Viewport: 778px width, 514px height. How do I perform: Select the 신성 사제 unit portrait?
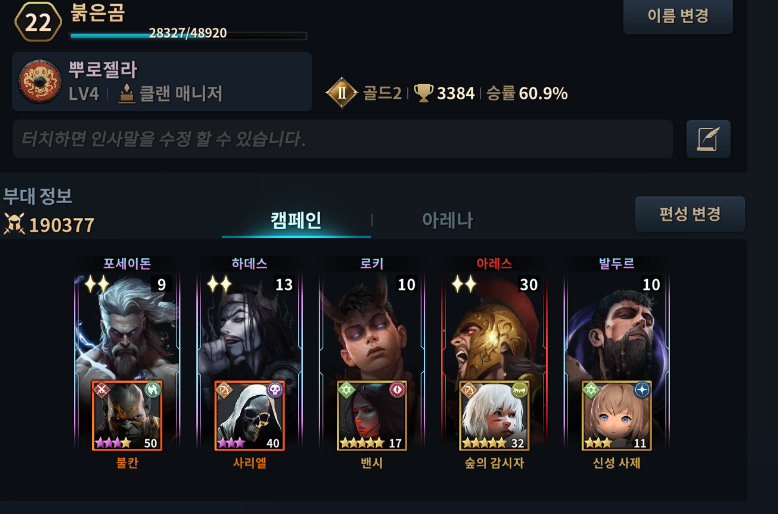coord(617,416)
